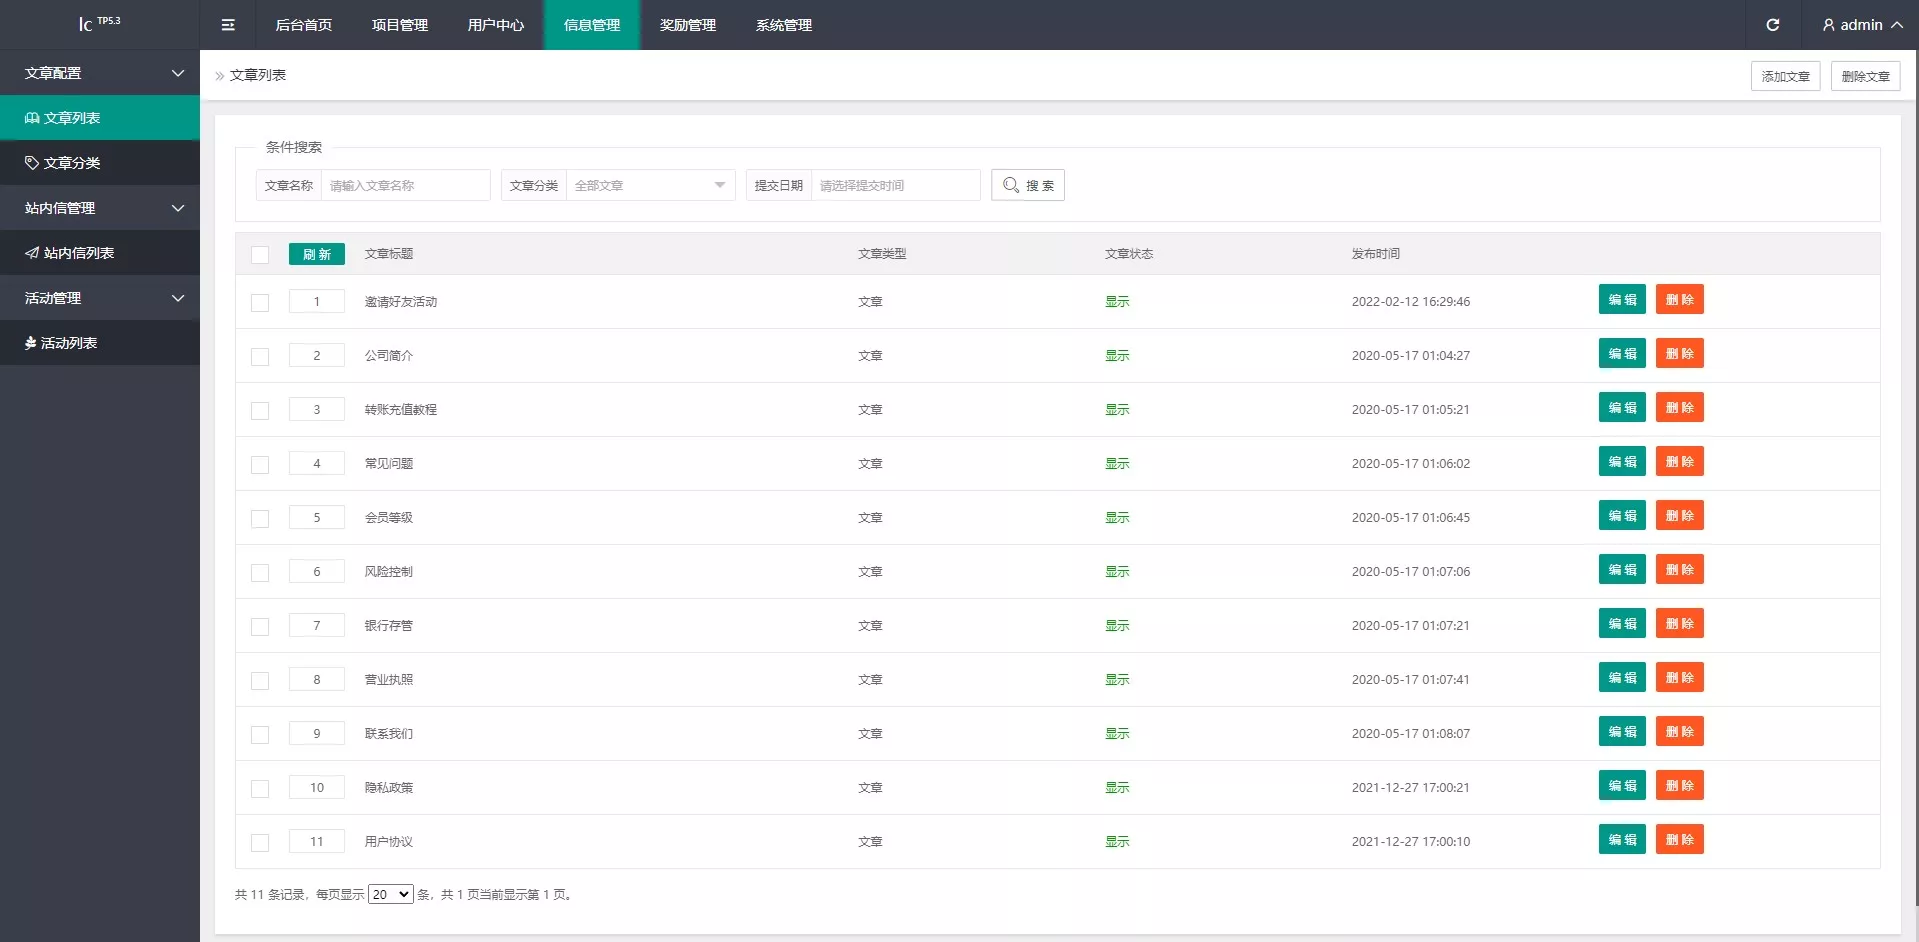Click the sidebar collapse hamburger icon
1919x942 pixels.
point(228,25)
